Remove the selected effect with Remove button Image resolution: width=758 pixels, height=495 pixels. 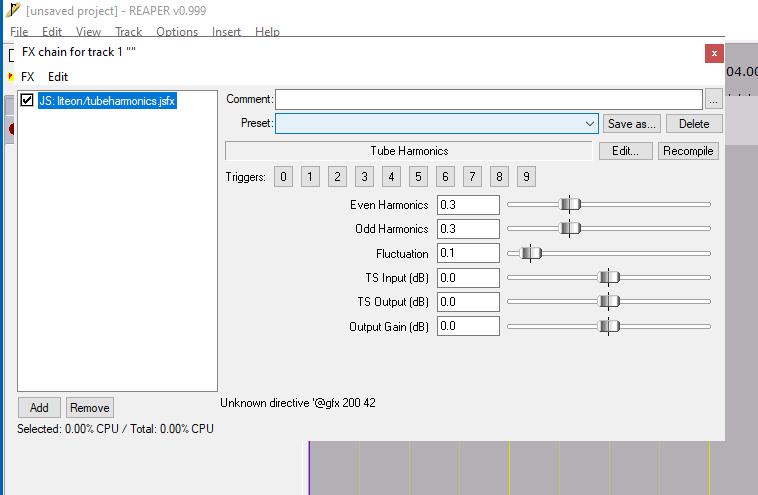pyautogui.click(x=90, y=407)
